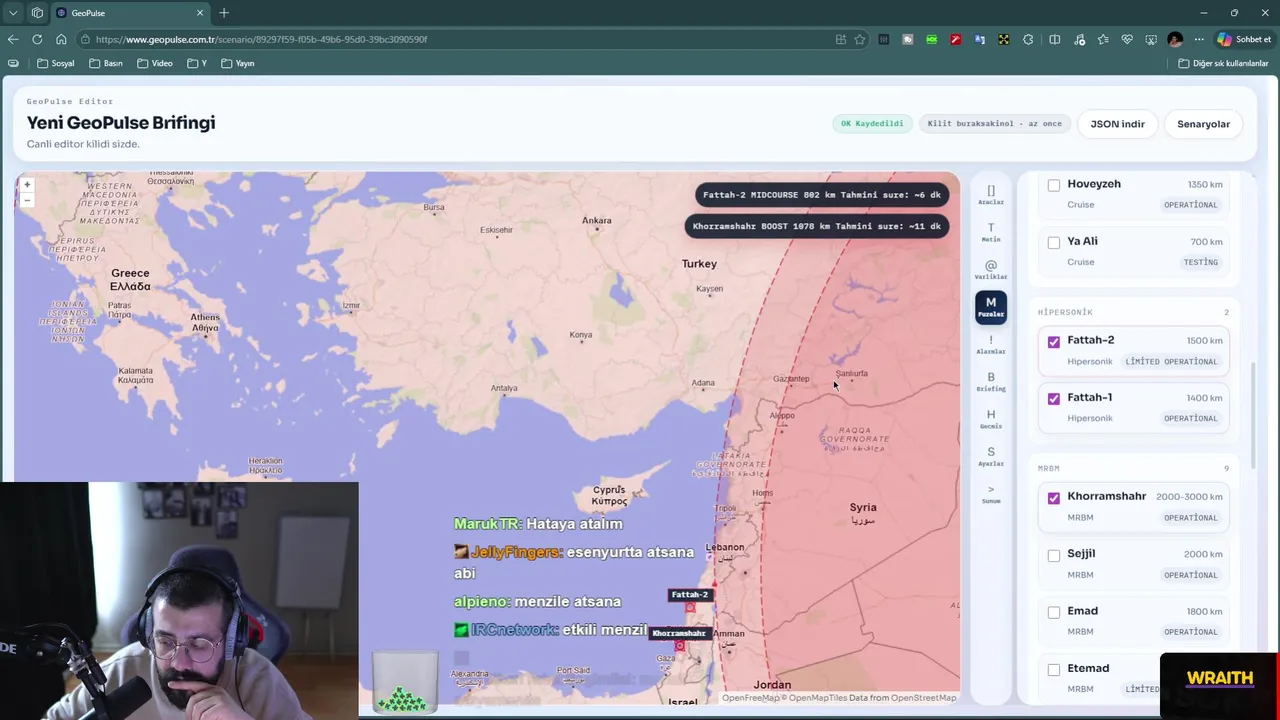The width and height of the screenshot is (1280, 720).
Task: Open the Ayarlar settings panel
Action: [991, 456]
